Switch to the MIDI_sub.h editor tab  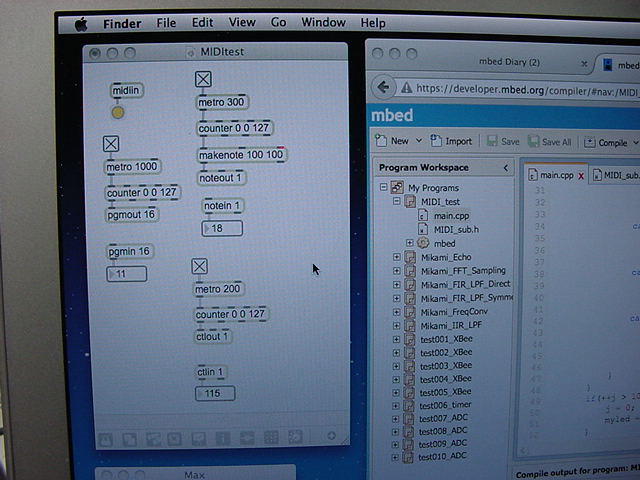[616, 176]
